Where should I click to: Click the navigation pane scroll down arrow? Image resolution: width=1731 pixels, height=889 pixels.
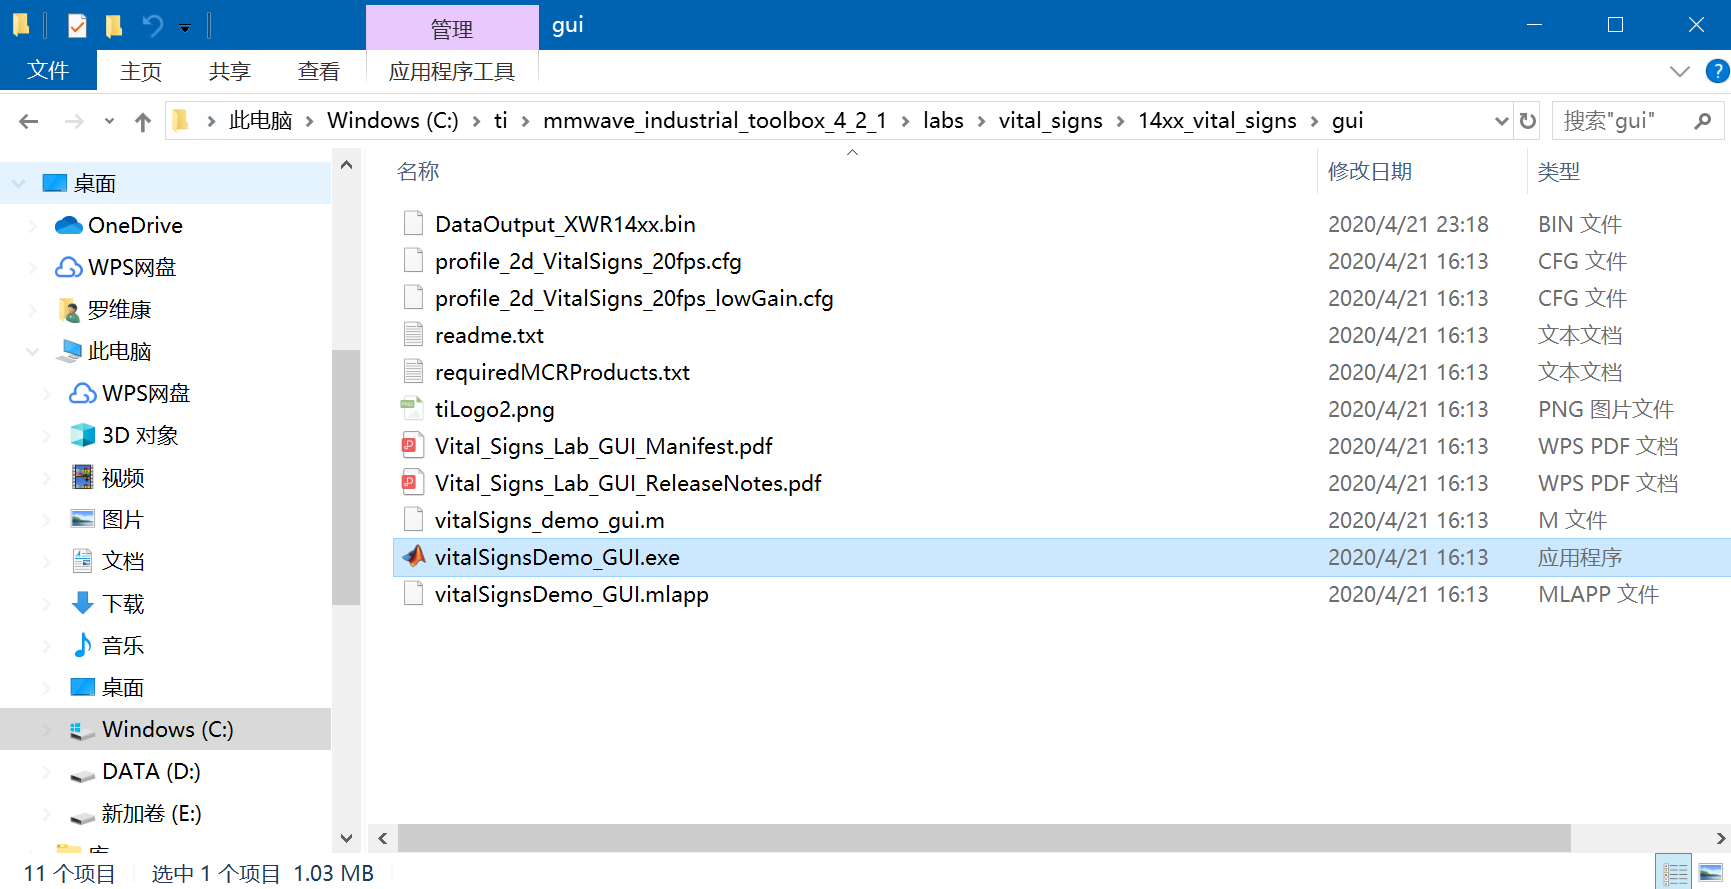346,838
